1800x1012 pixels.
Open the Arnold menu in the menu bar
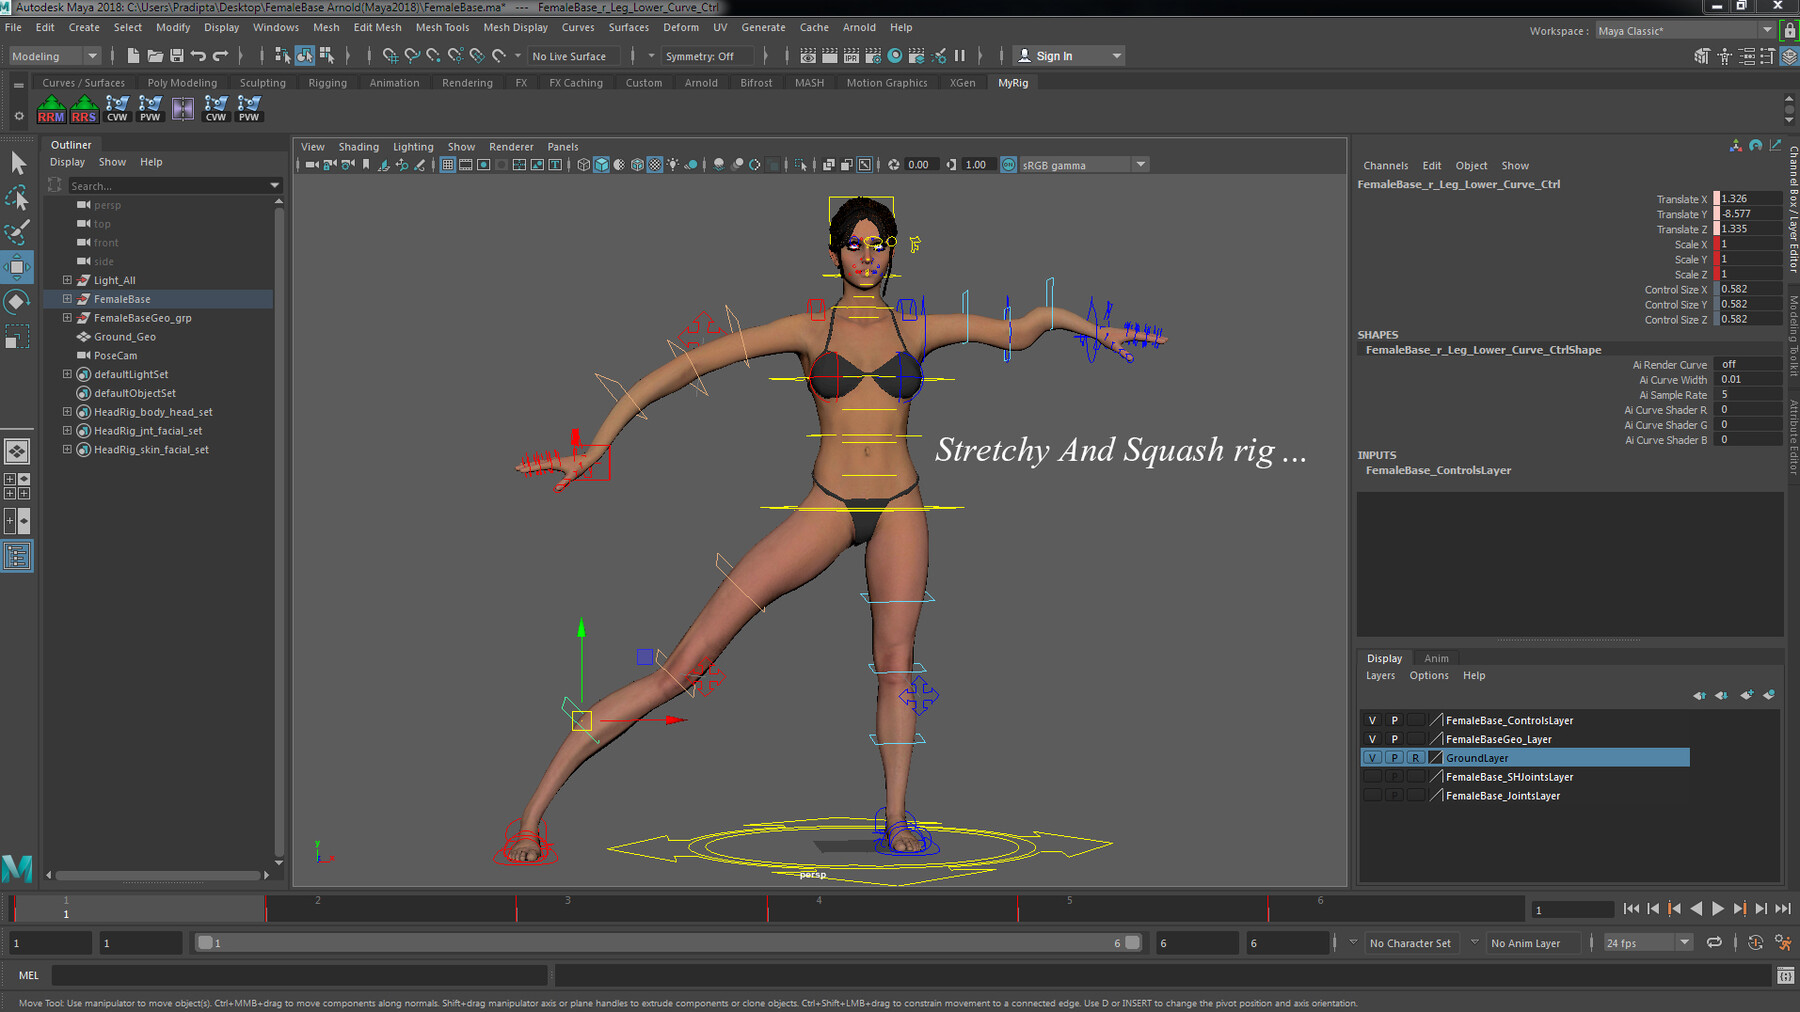coord(859,27)
